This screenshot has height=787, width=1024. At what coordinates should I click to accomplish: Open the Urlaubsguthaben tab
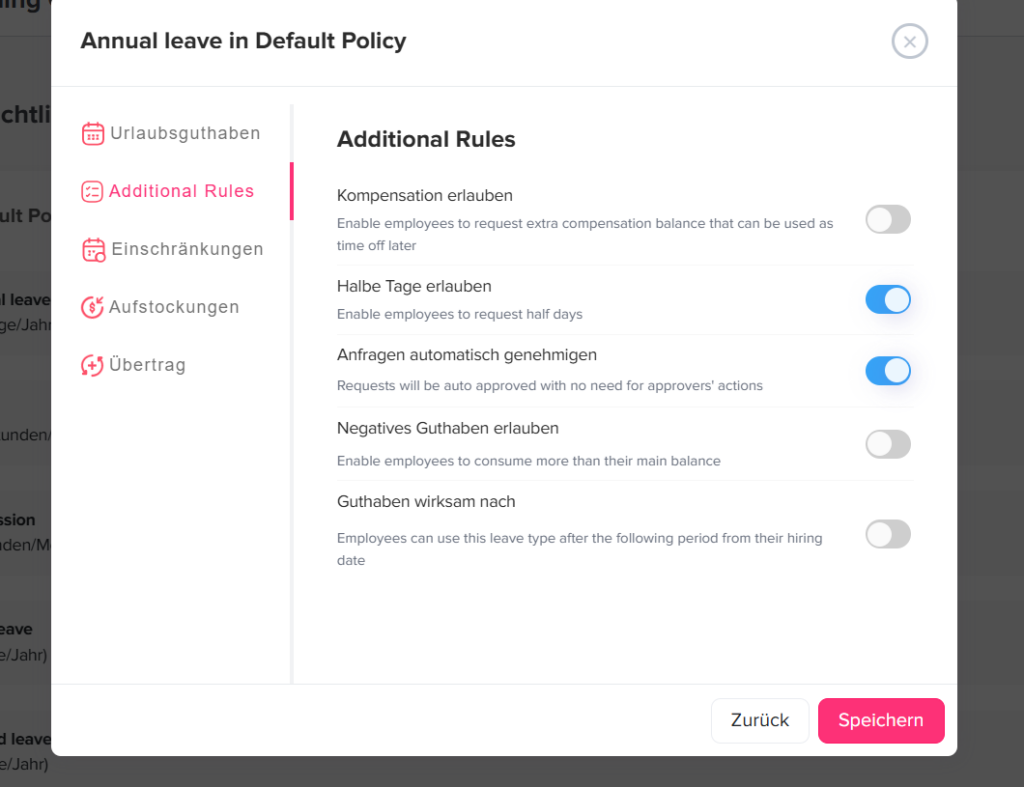[185, 134]
